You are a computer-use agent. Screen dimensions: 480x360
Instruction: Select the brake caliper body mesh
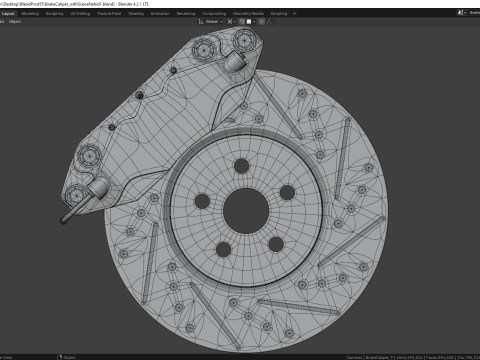[160, 117]
